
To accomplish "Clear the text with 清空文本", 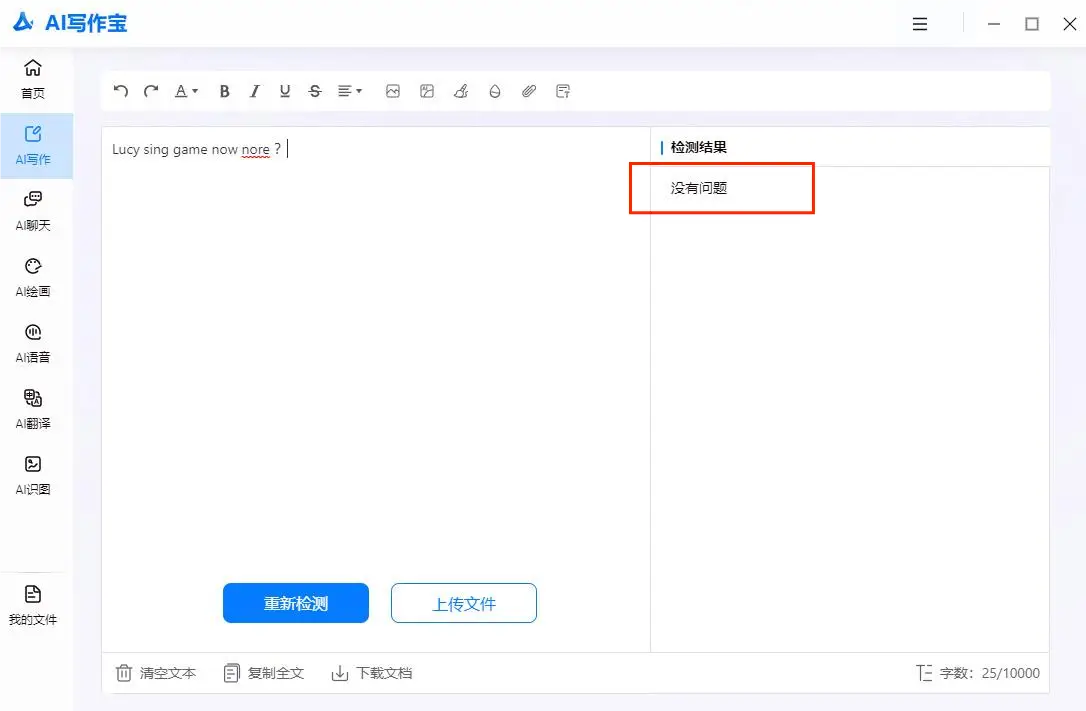I will click(x=156, y=673).
